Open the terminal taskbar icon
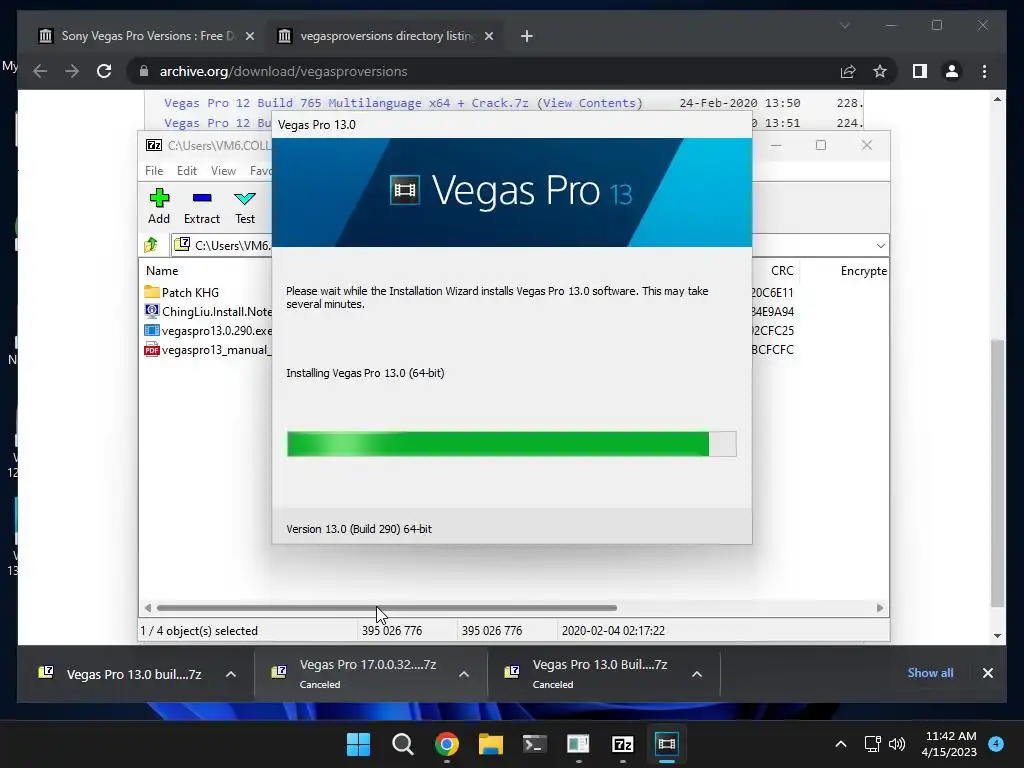1024x768 pixels. 534,744
